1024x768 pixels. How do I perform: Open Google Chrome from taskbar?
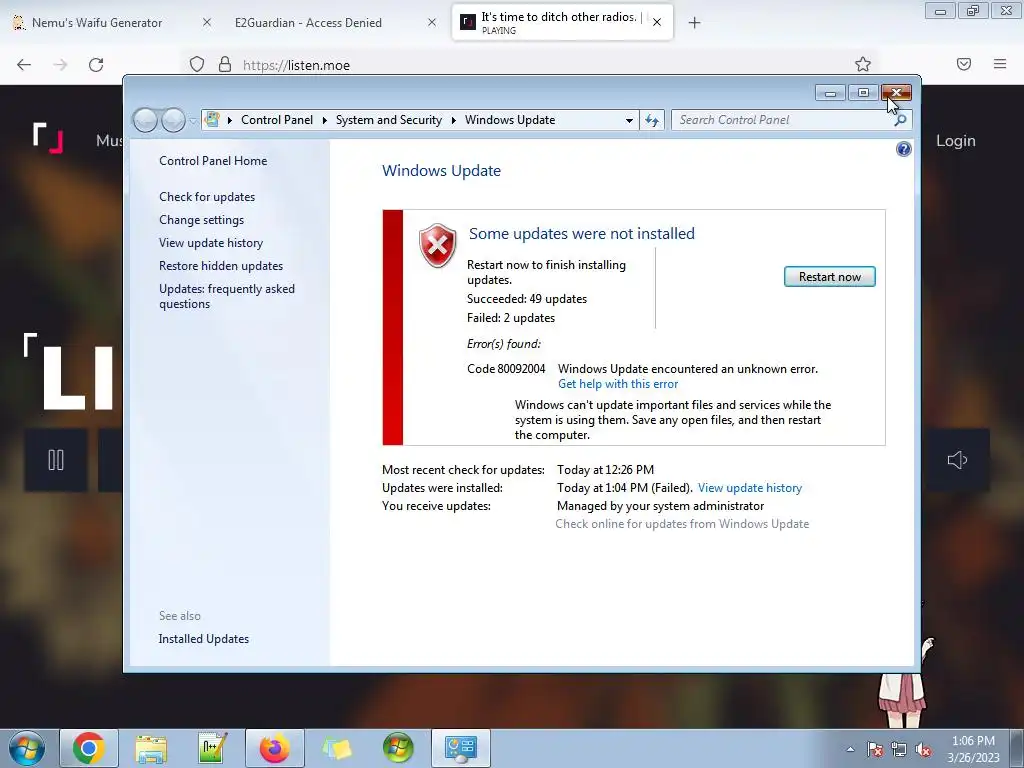coord(89,748)
